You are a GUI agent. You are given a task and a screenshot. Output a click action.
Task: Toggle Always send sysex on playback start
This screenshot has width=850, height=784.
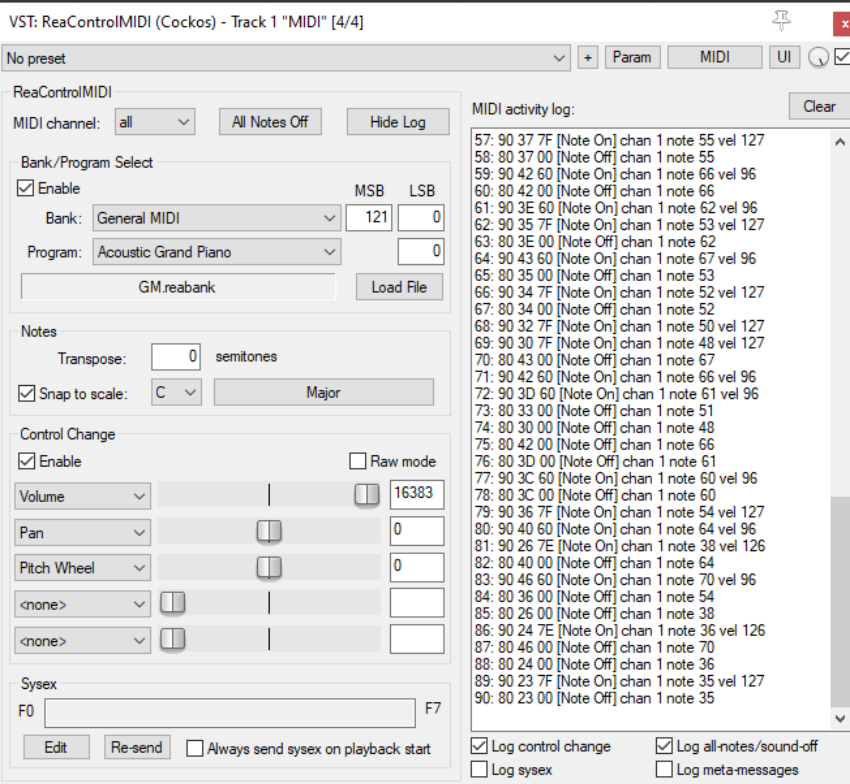[x=195, y=749]
